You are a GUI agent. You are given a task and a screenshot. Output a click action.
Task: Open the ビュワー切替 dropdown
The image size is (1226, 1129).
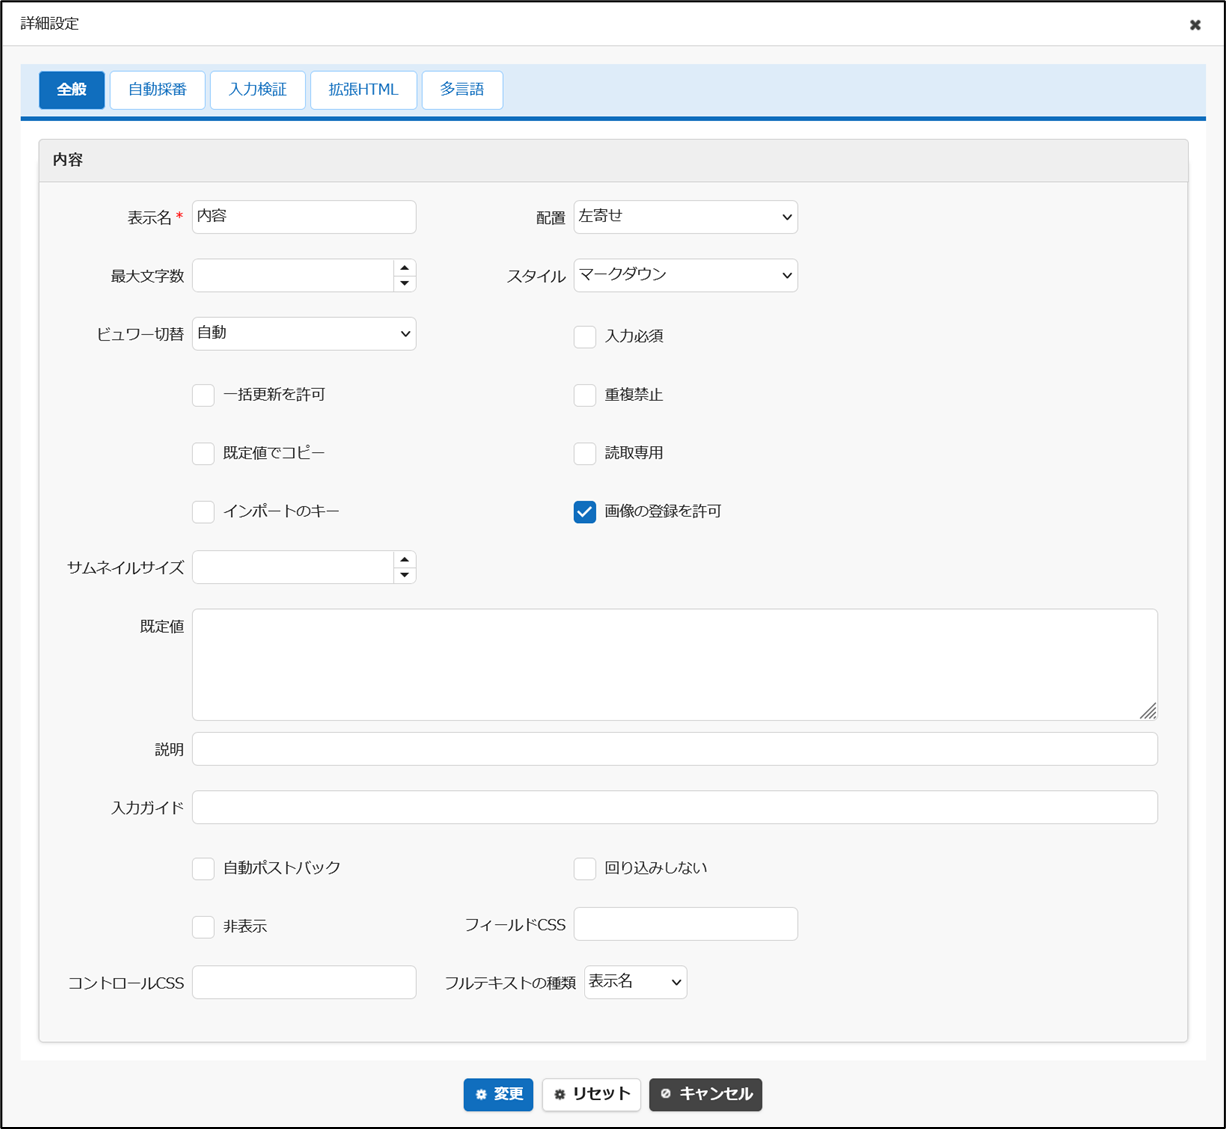(304, 334)
